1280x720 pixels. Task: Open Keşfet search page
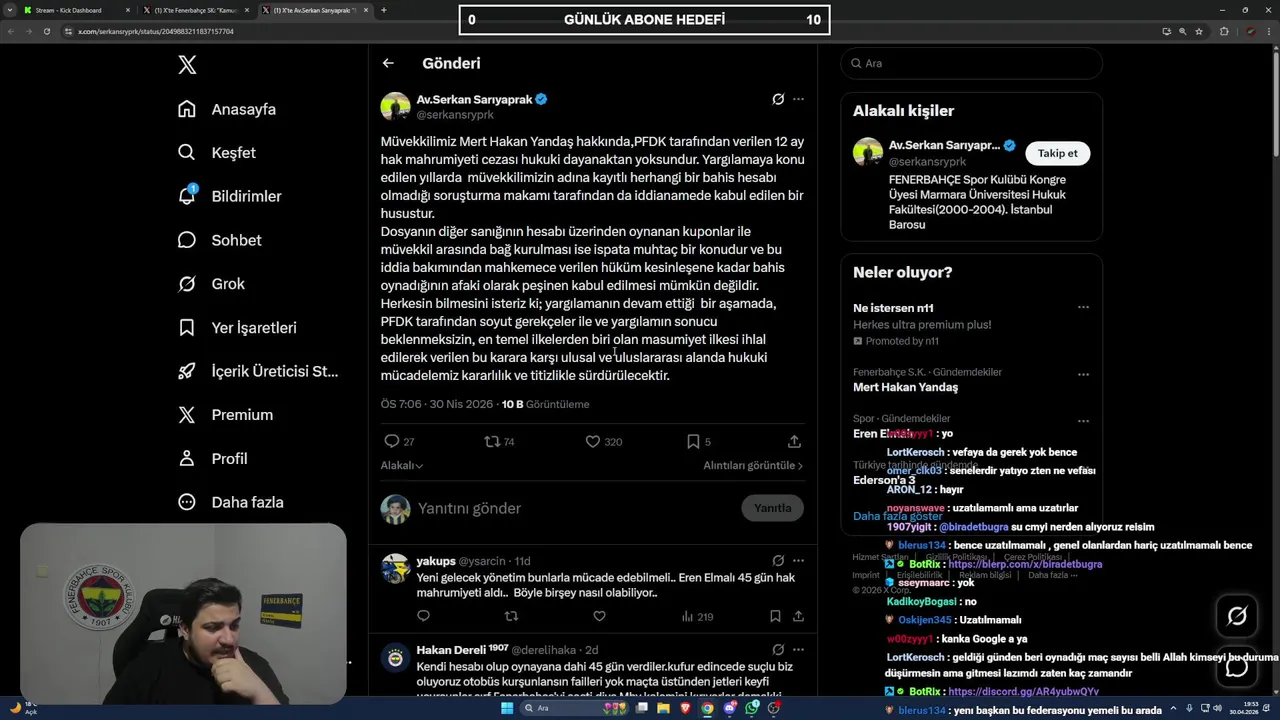(216, 153)
